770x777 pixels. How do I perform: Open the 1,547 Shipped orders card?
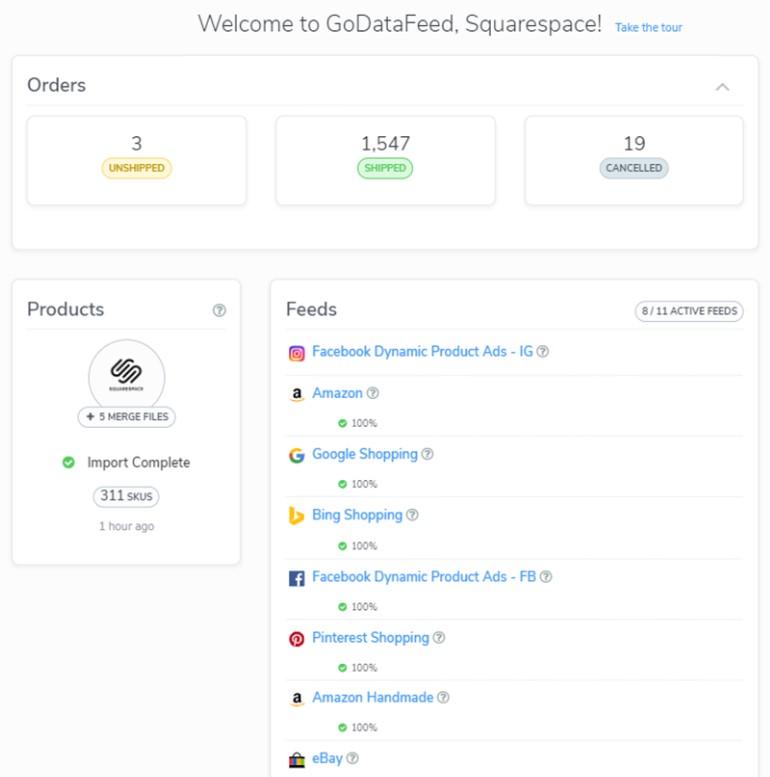(385, 161)
